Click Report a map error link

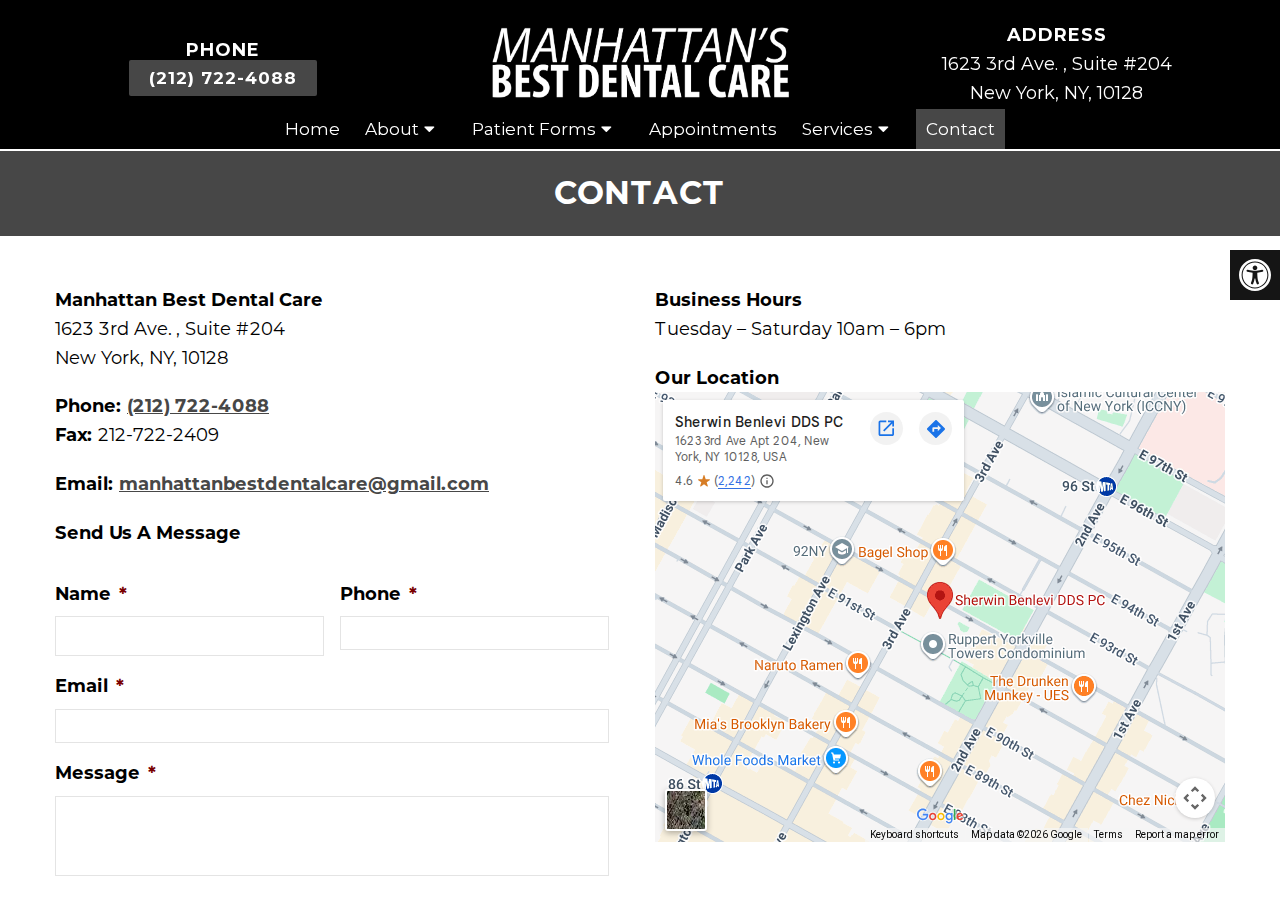click(1177, 834)
